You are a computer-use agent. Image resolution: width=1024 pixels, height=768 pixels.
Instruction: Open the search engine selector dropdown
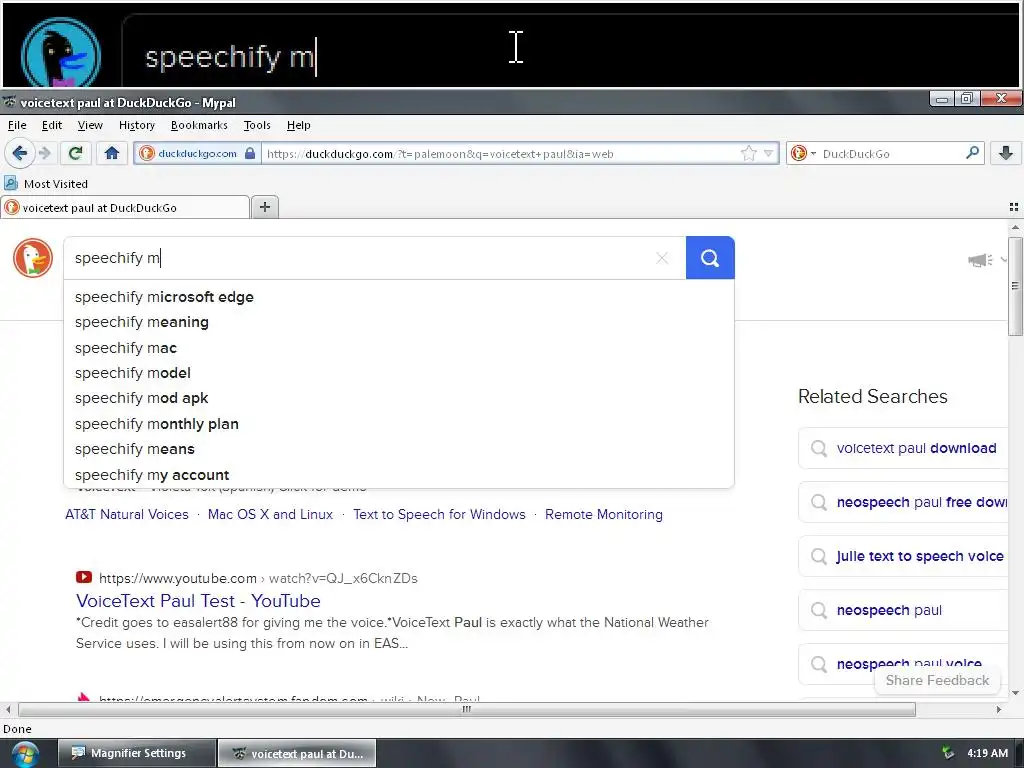[x=803, y=153]
